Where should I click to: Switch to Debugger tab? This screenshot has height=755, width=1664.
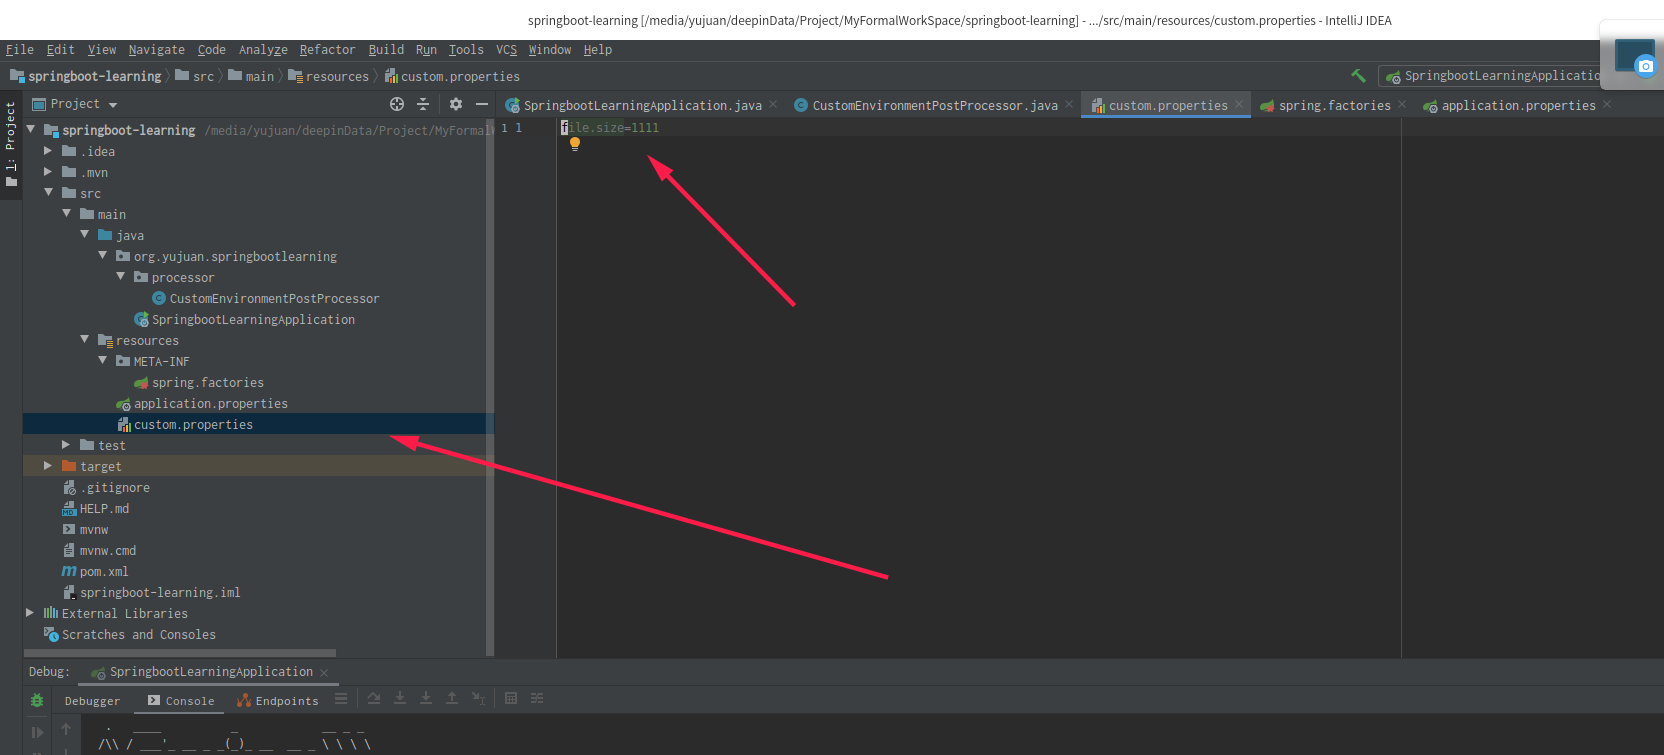[92, 701]
